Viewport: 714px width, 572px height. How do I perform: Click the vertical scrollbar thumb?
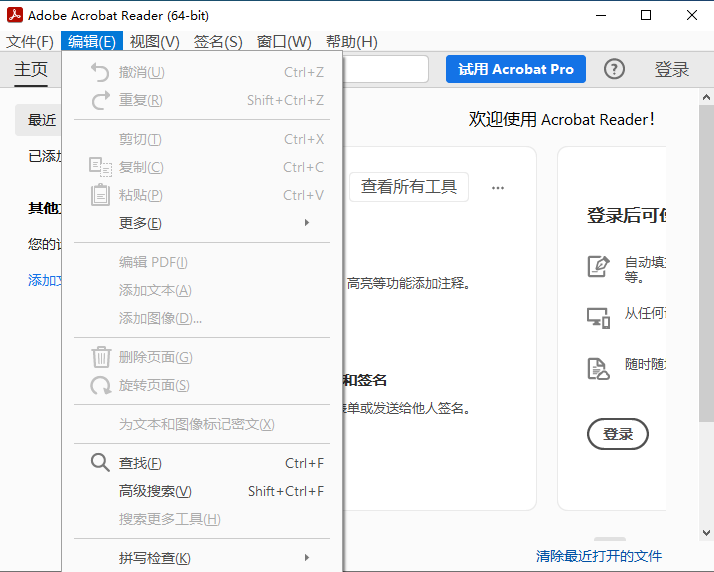pyautogui.click(x=706, y=263)
